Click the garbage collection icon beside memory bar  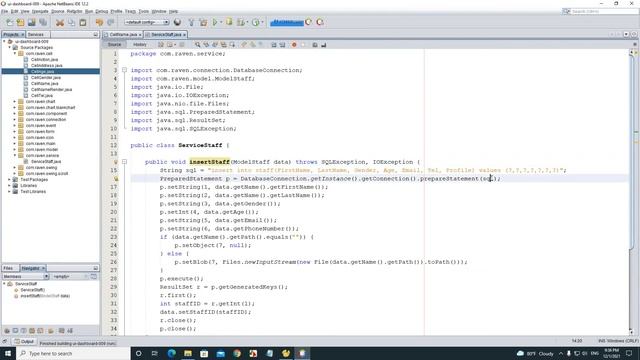click(x=309, y=22)
